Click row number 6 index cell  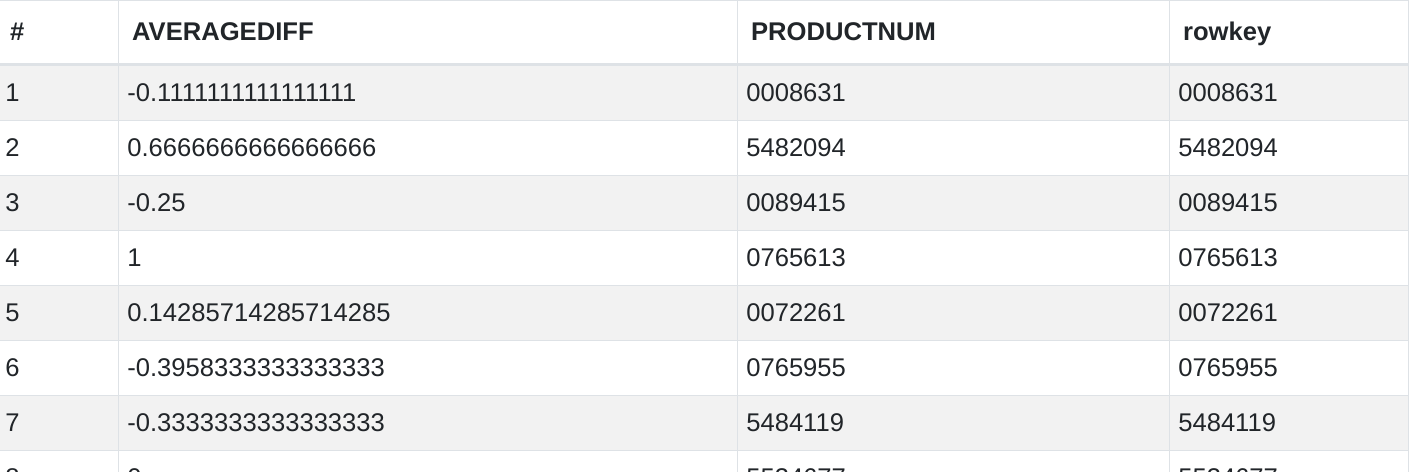click(12, 368)
